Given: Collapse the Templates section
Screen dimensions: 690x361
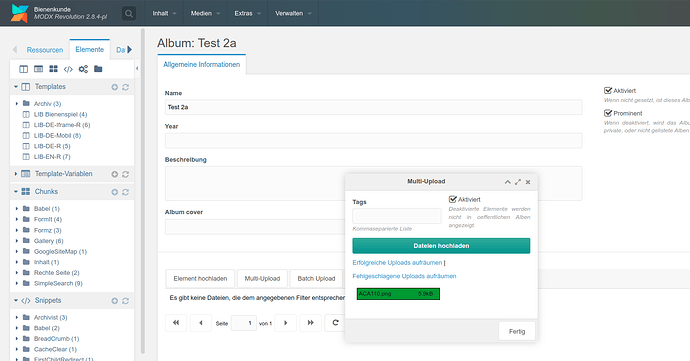Looking at the screenshot, I should [x=16, y=87].
